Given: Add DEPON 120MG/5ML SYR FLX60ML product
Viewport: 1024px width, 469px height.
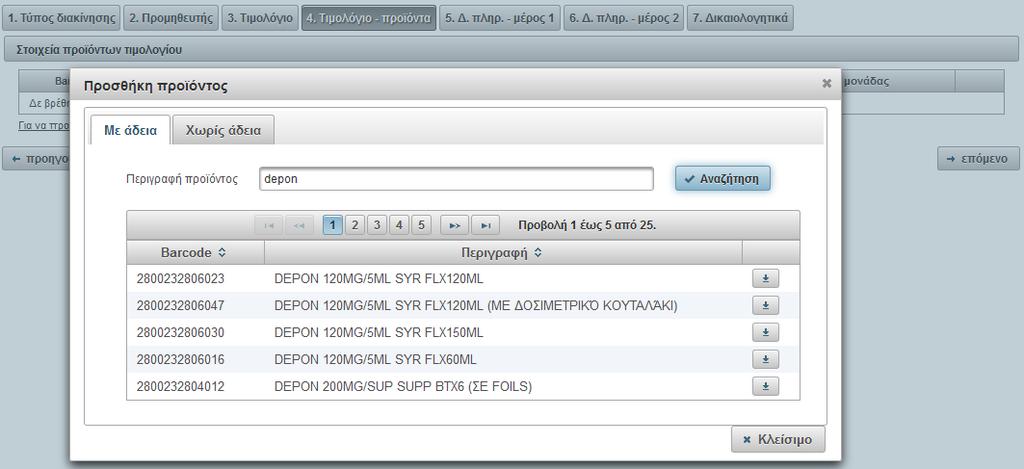Looking at the screenshot, I should click(765, 359).
